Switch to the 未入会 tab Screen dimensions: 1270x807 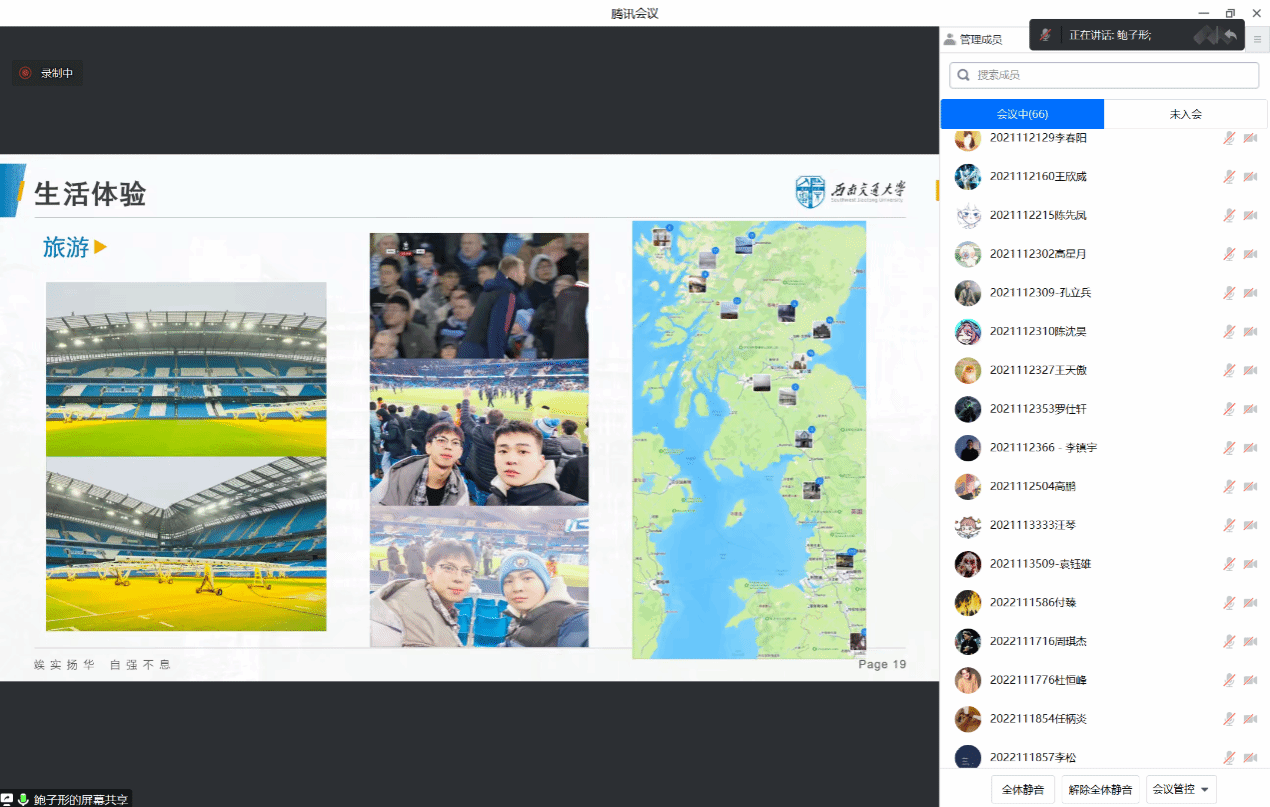pos(1185,114)
